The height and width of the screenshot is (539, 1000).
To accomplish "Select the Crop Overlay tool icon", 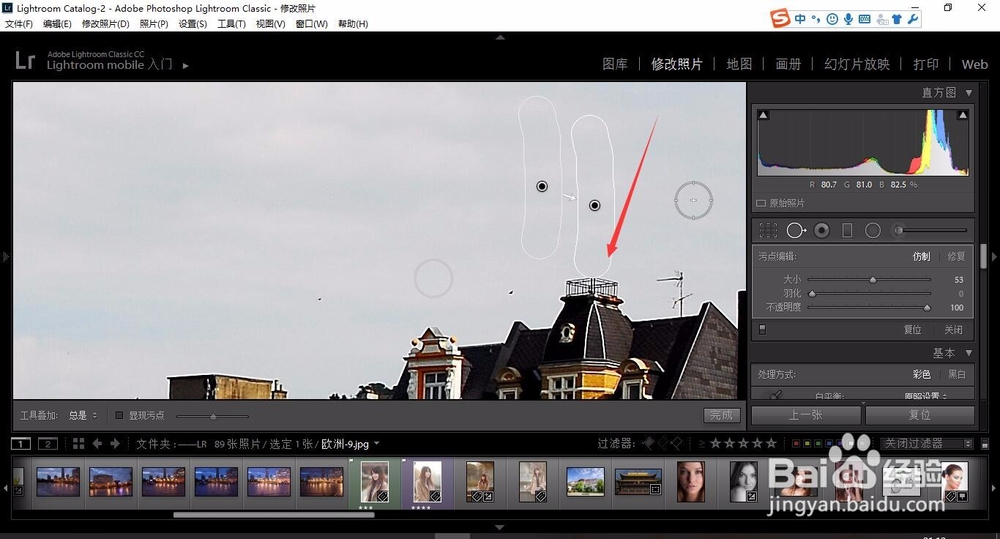I will (768, 230).
